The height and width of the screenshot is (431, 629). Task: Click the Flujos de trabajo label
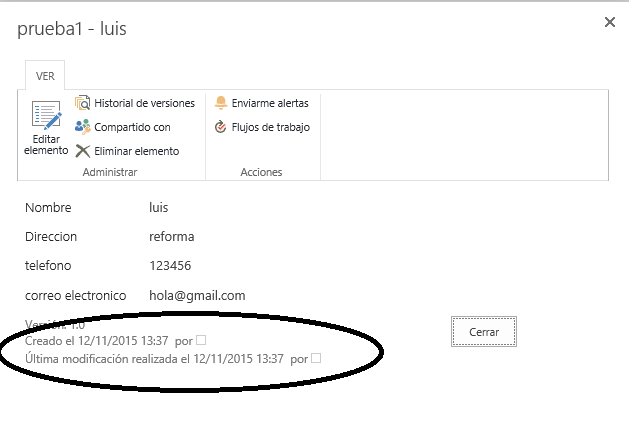click(x=271, y=127)
